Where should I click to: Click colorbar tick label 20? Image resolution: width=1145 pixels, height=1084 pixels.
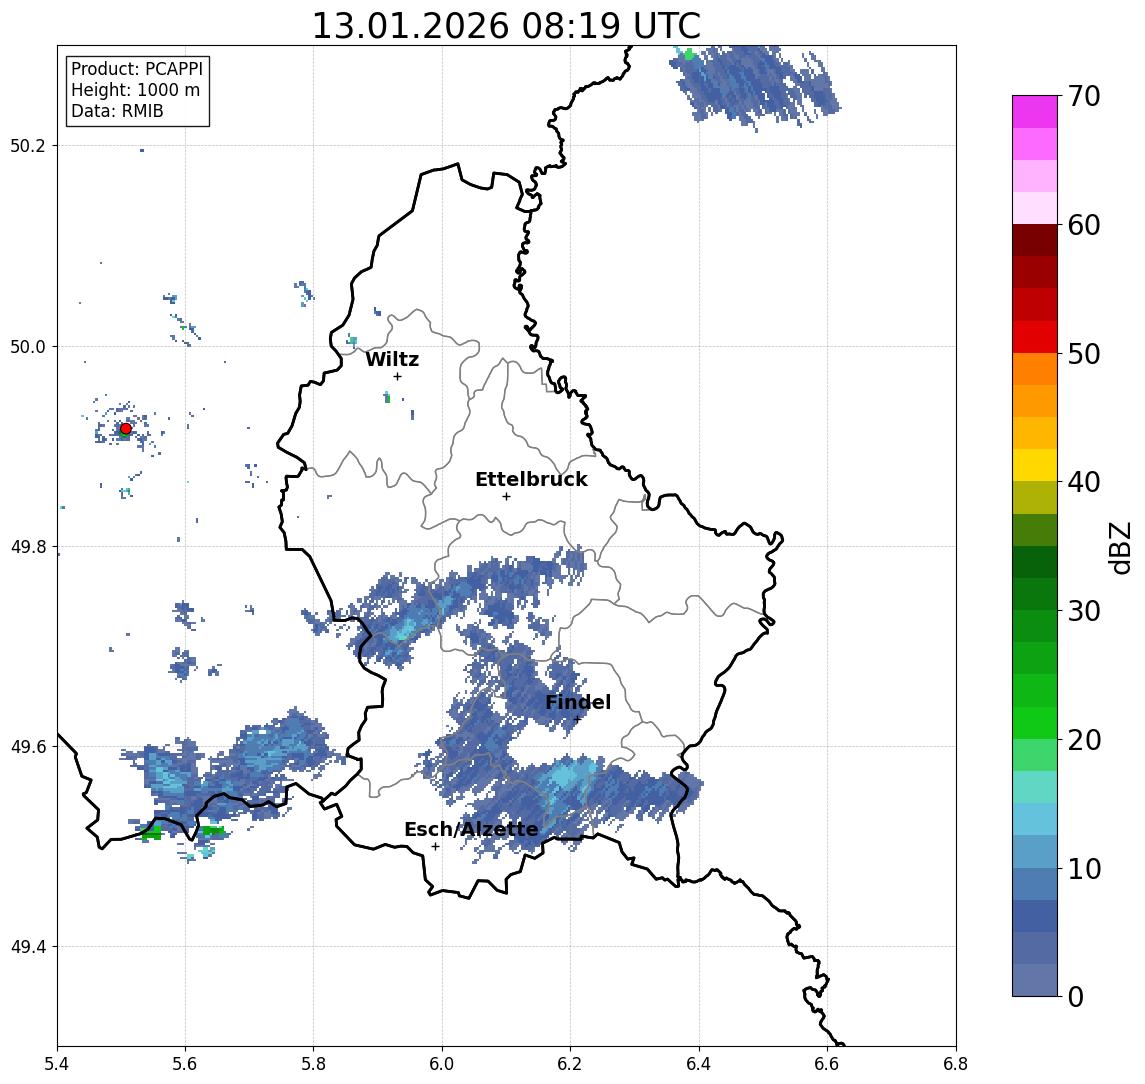[x=1084, y=739]
